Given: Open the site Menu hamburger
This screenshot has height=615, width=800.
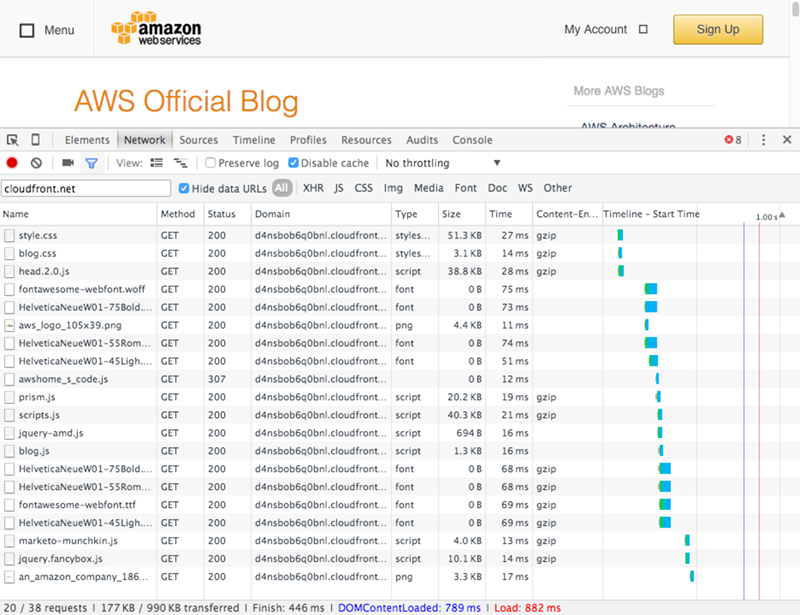Looking at the screenshot, I should (46, 30).
